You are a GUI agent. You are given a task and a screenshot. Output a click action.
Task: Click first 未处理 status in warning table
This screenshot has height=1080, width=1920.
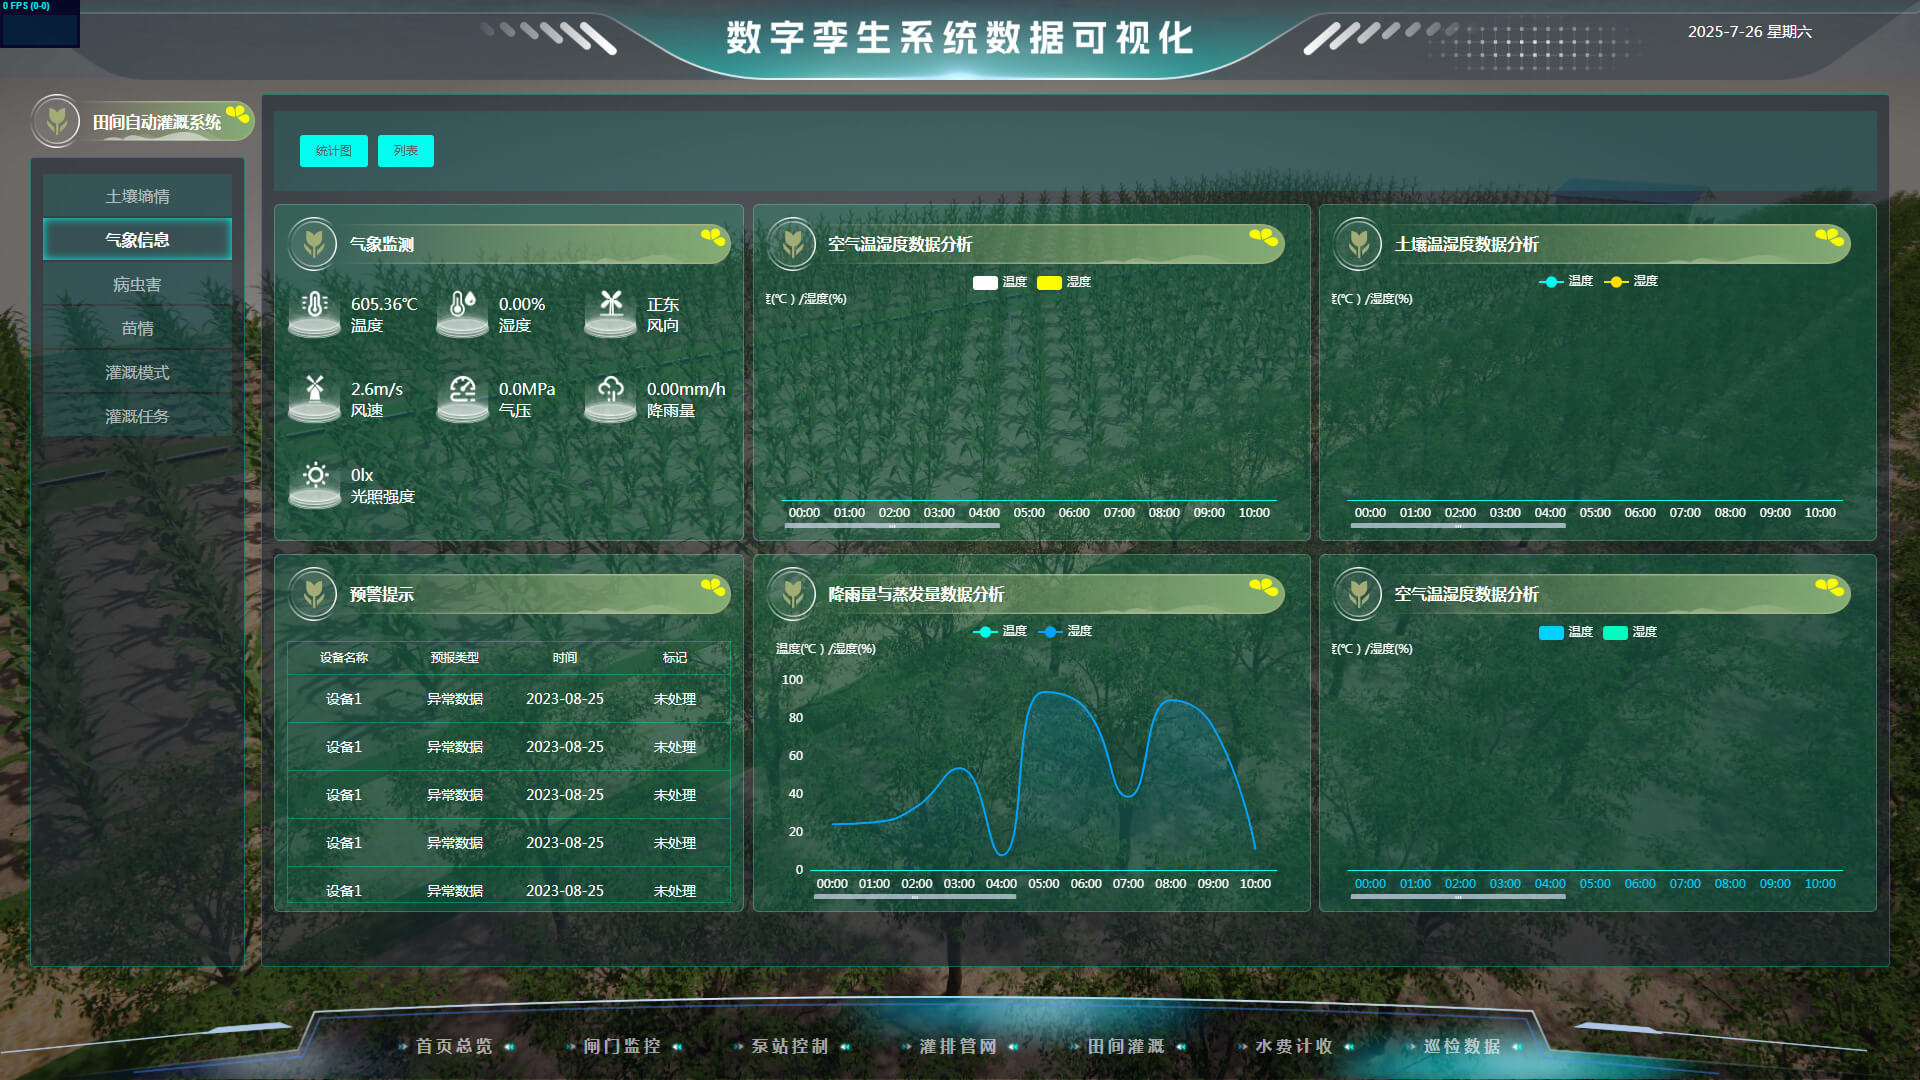click(675, 699)
